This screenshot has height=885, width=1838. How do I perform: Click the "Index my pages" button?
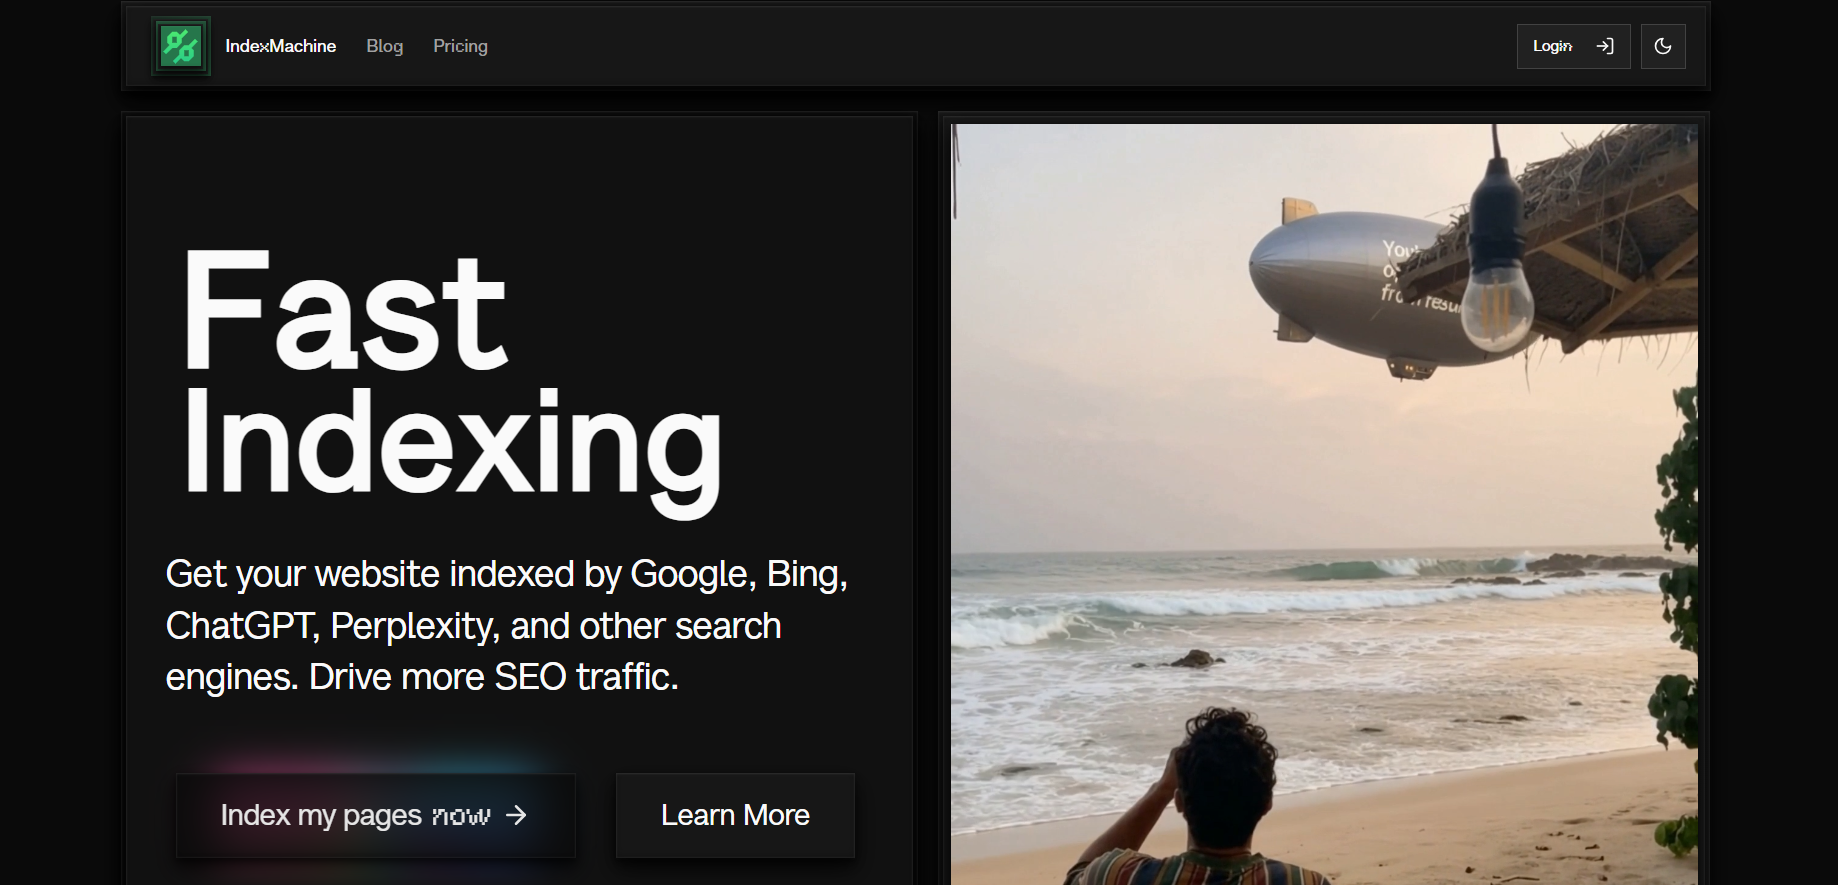(x=376, y=815)
